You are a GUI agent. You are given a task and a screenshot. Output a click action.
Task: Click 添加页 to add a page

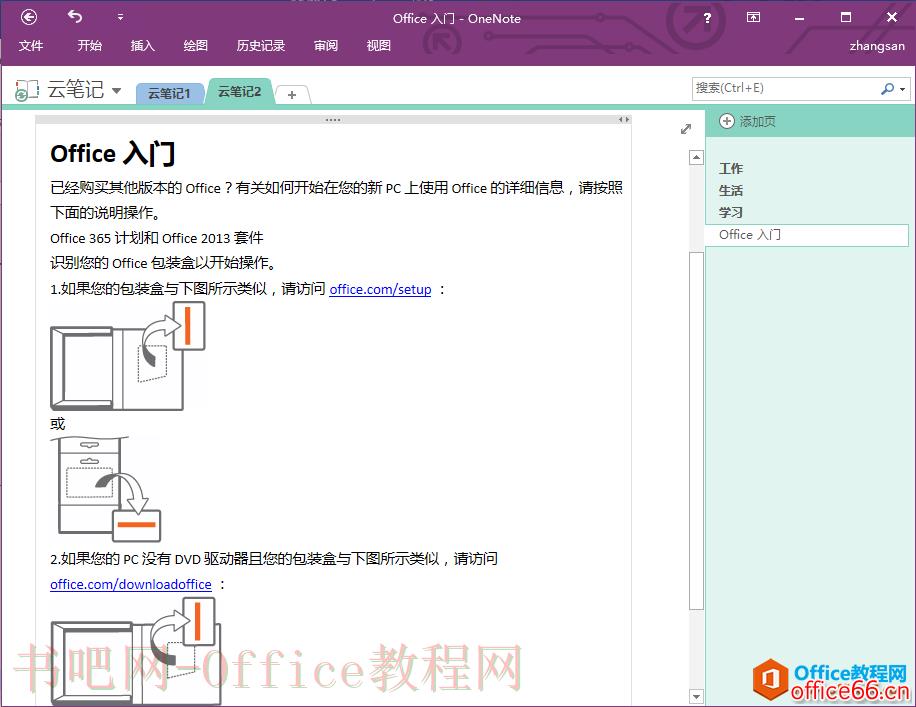pos(757,122)
